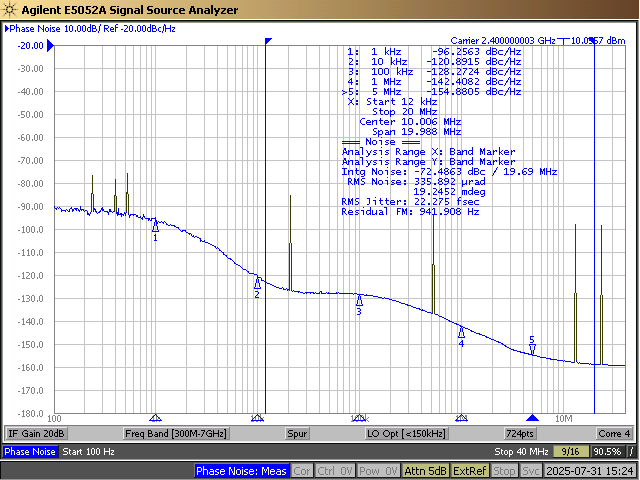Click the solid marker 5 triangle on frequency axis
640x480 pixels.
click(x=532, y=418)
